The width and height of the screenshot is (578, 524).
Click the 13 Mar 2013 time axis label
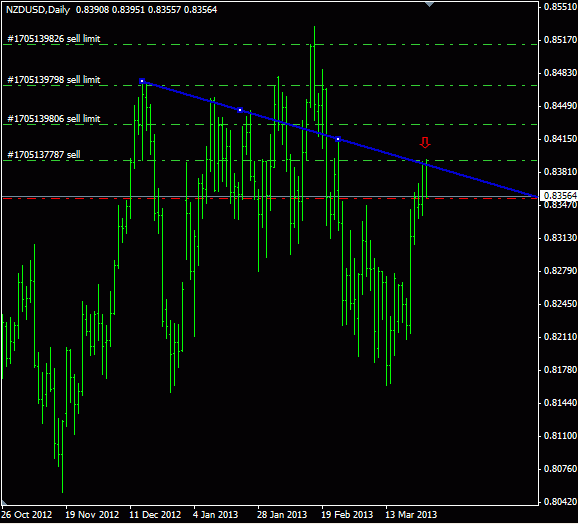tap(411, 514)
